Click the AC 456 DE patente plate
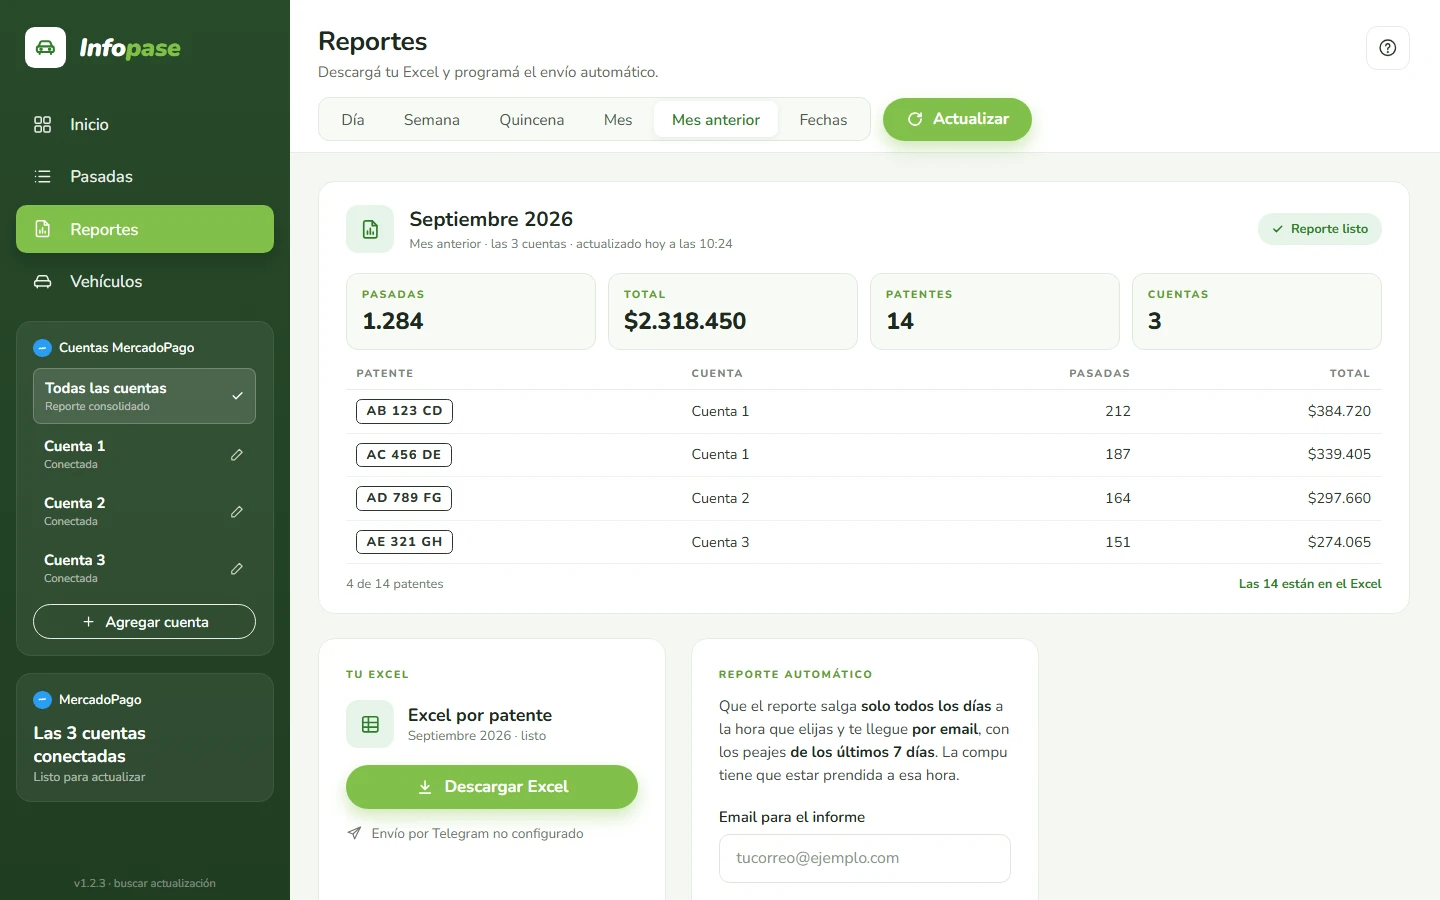The height and width of the screenshot is (900, 1440). point(404,455)
